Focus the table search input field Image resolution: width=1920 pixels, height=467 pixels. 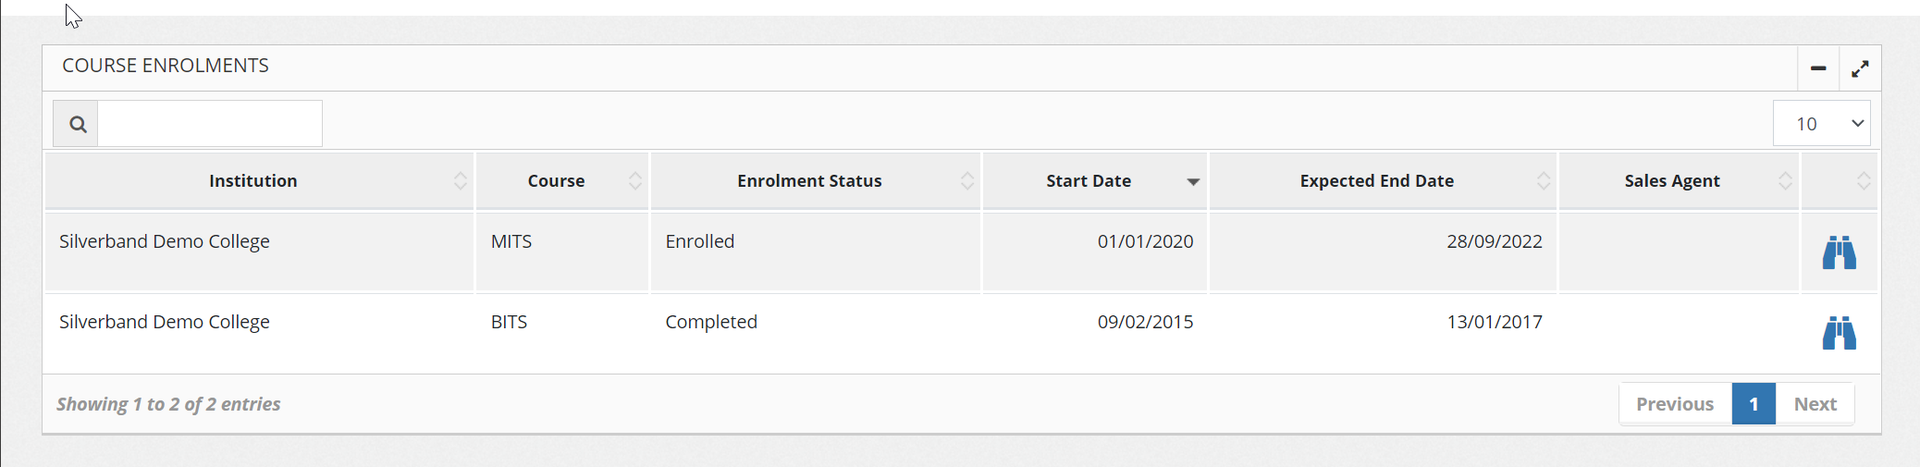coord(210,124)
